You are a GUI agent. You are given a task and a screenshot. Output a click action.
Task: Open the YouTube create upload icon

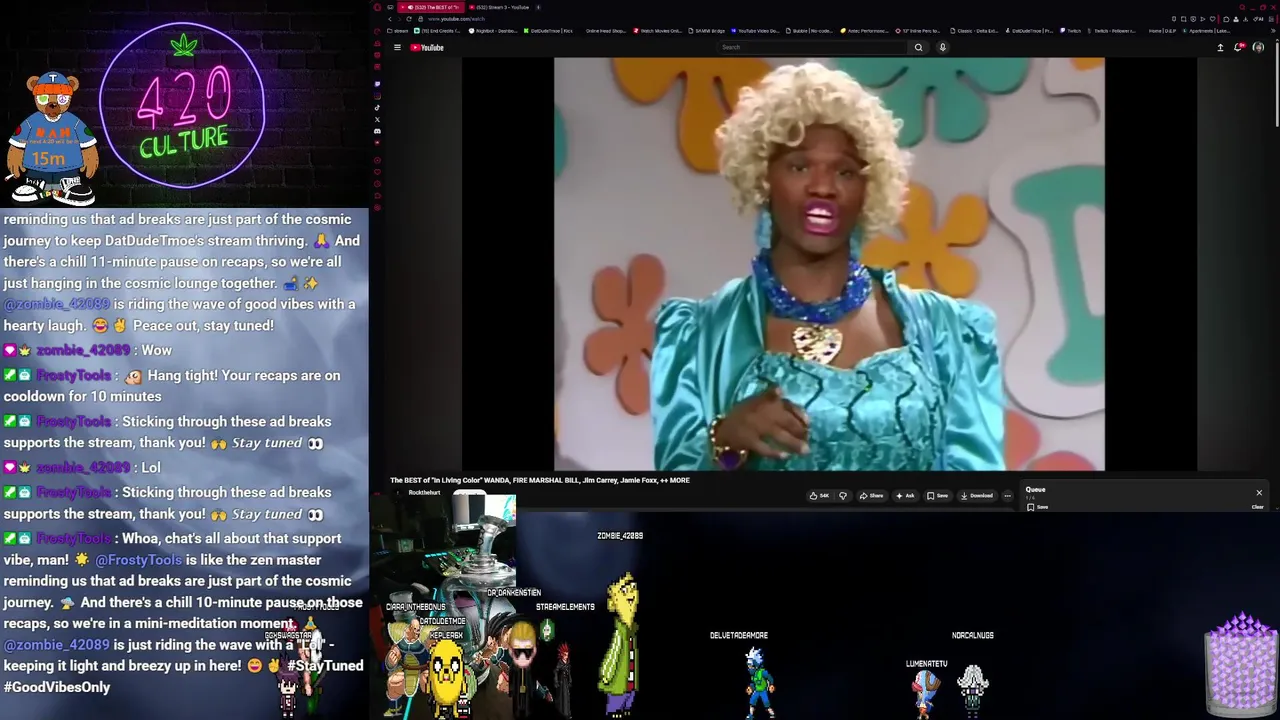pyautogui.click(x=1220, y=47)
